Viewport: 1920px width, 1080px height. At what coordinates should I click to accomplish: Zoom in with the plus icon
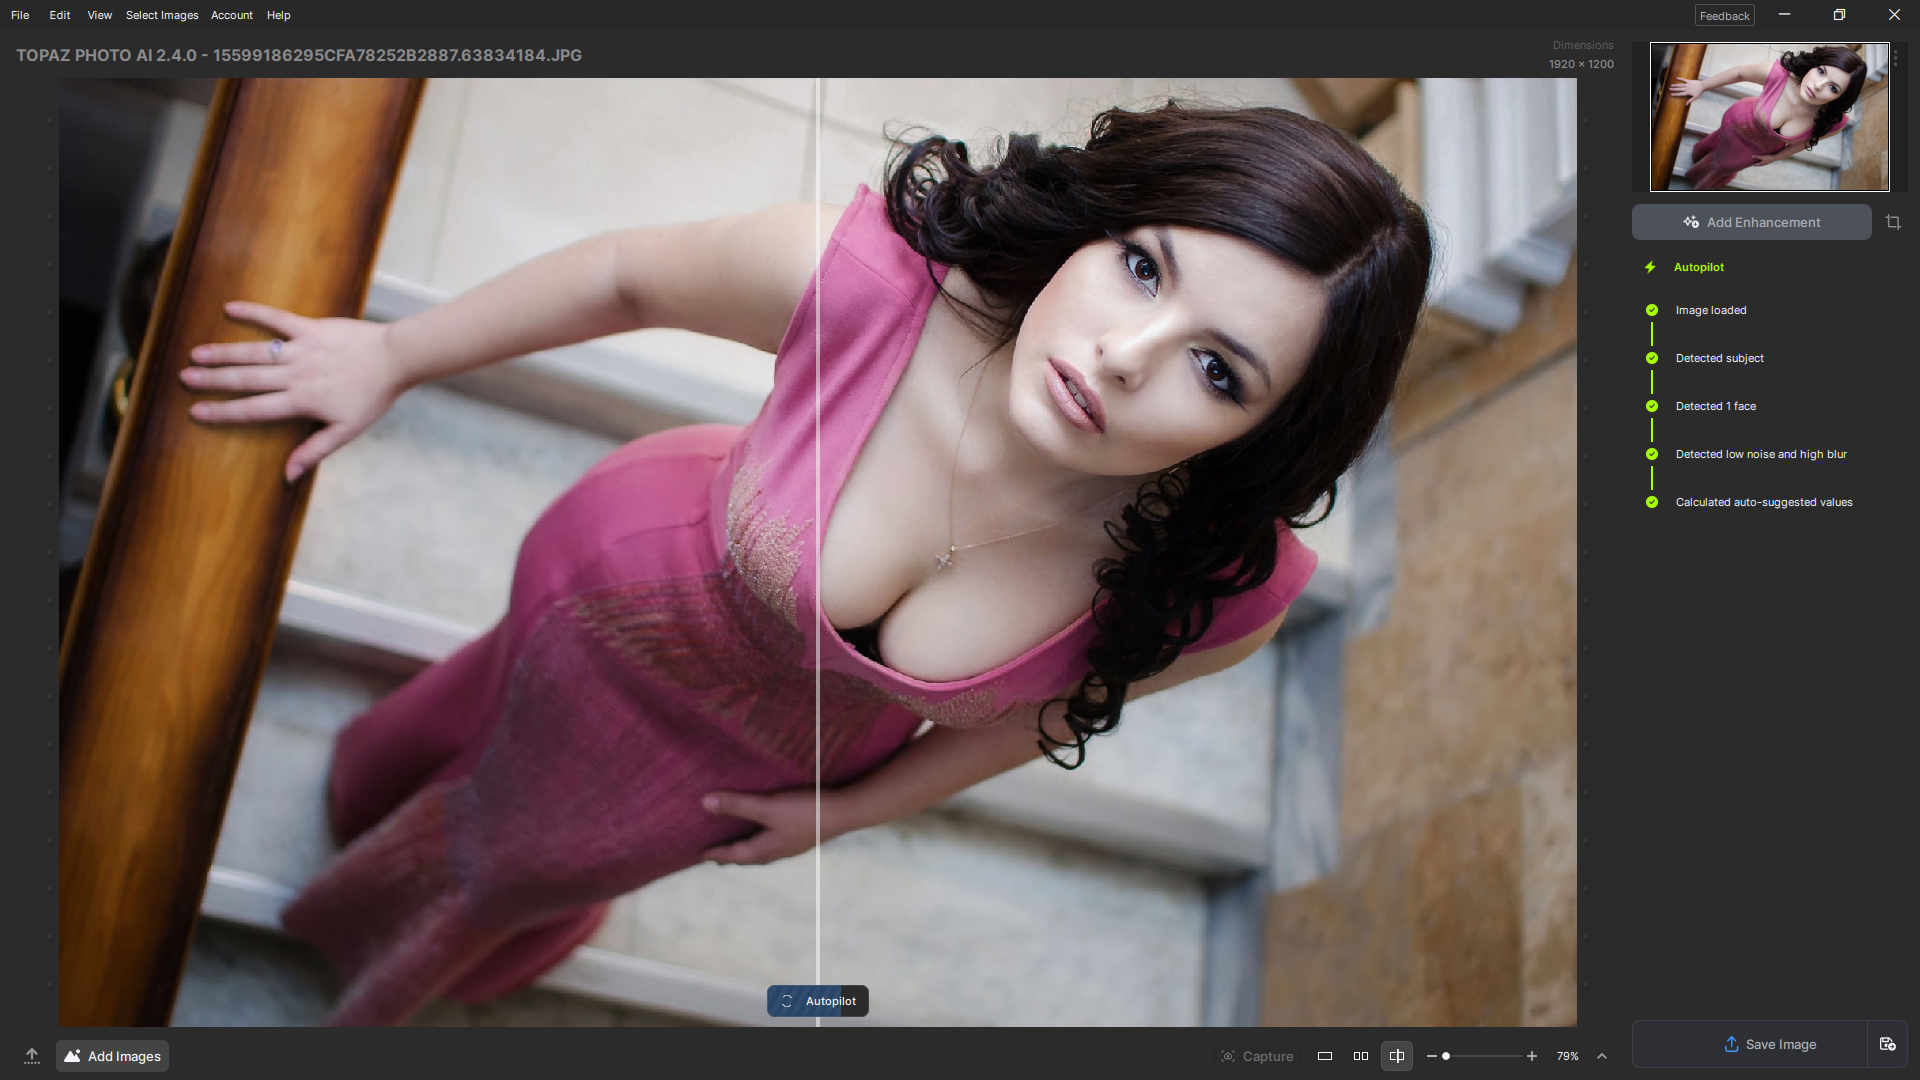[1532, 1056]
